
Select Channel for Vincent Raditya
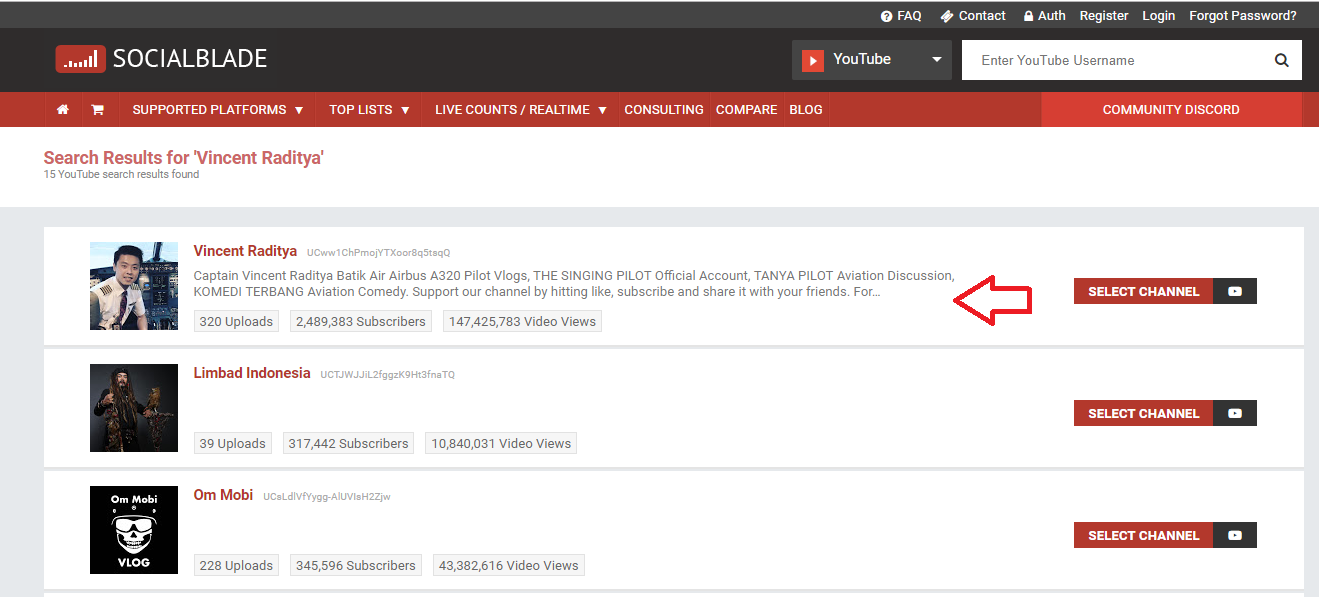[x=1143, y=291]
